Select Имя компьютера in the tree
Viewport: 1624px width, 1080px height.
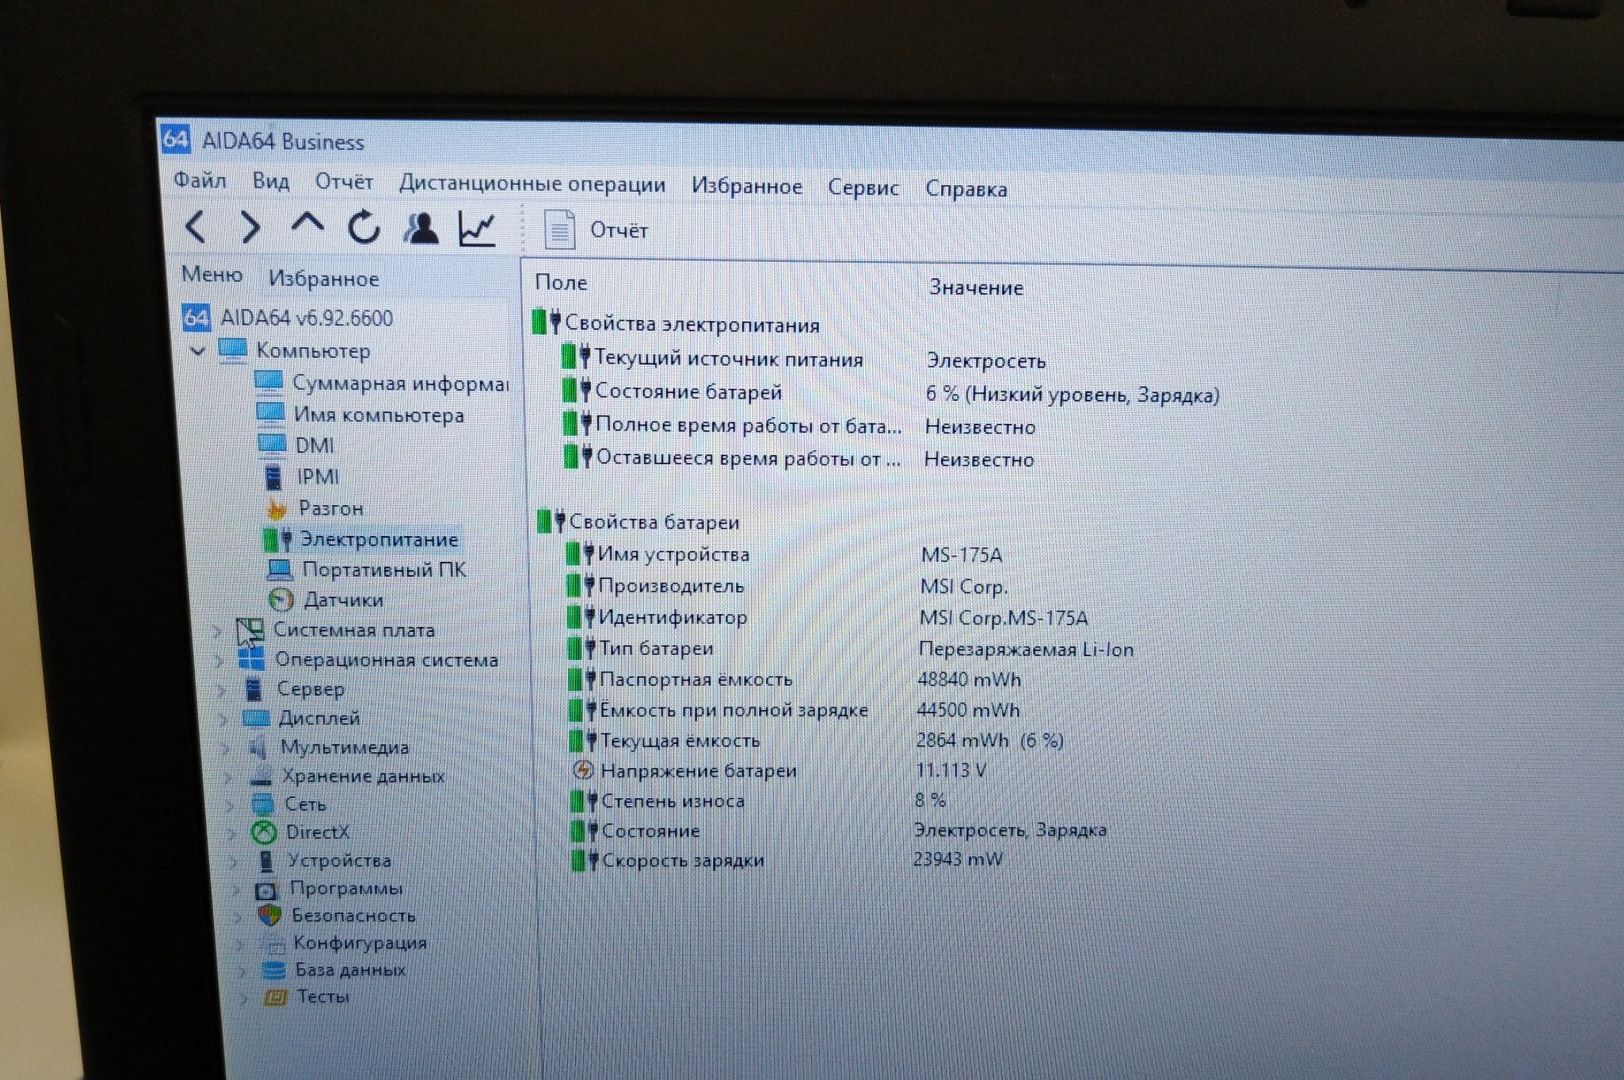pyautogui.click(x=379, y=414)
